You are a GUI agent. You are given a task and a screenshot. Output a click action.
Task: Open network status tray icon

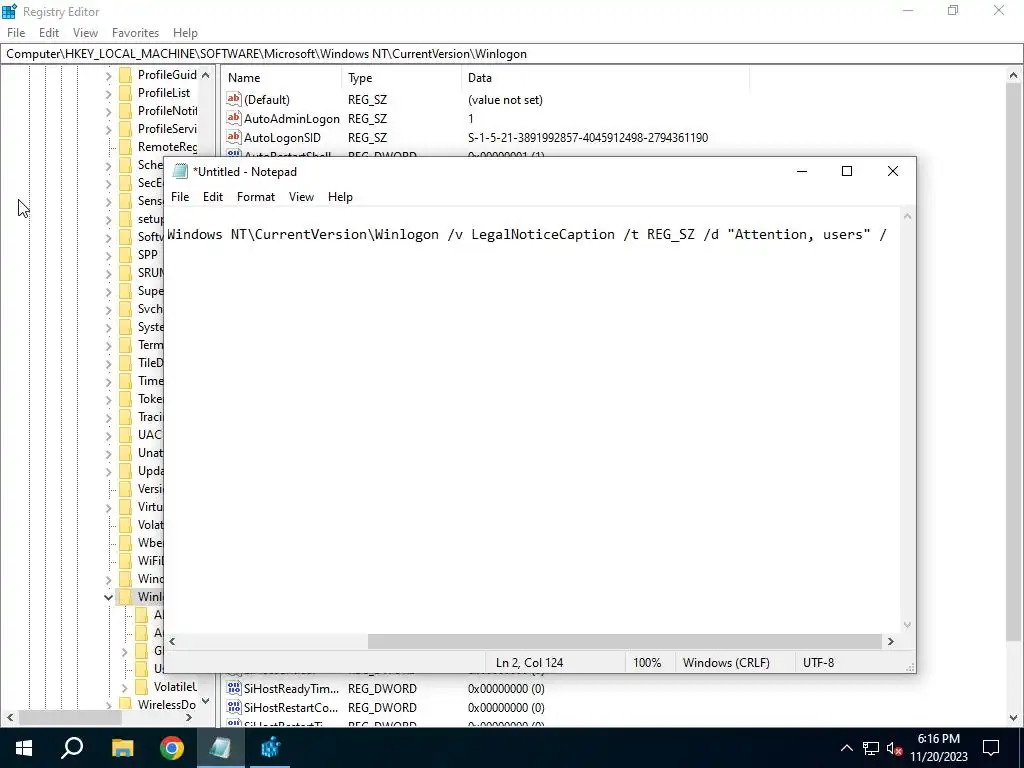[x=871, y=748]
